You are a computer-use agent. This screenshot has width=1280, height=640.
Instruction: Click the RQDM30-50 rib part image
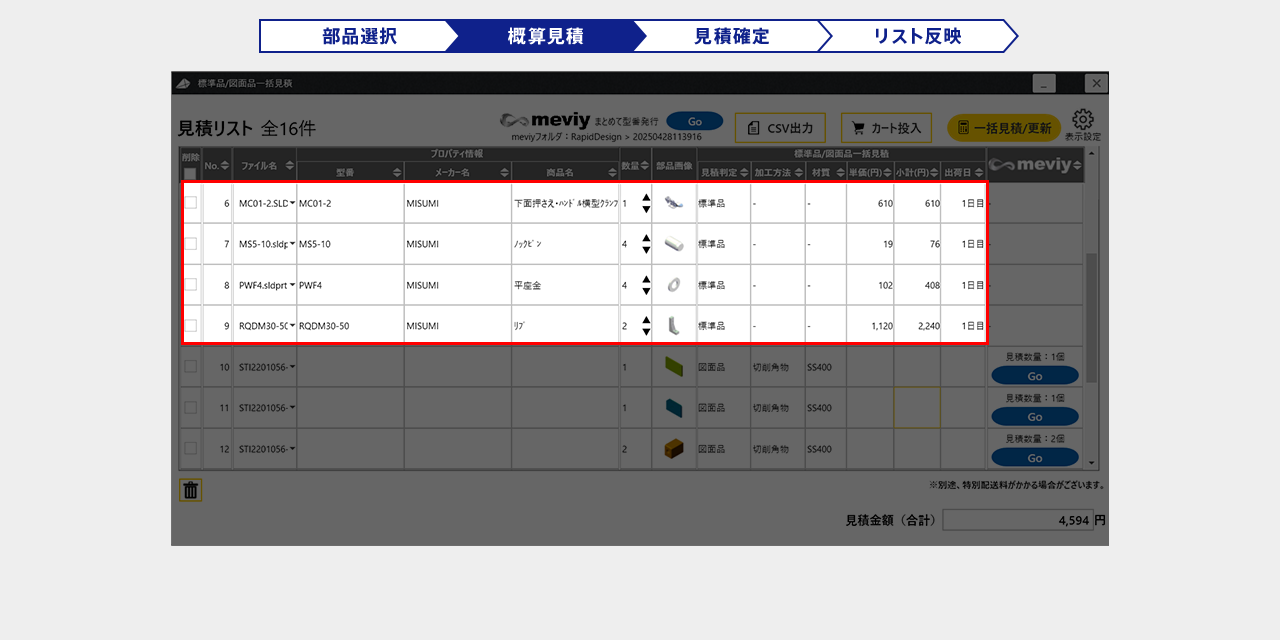point(673,325)
